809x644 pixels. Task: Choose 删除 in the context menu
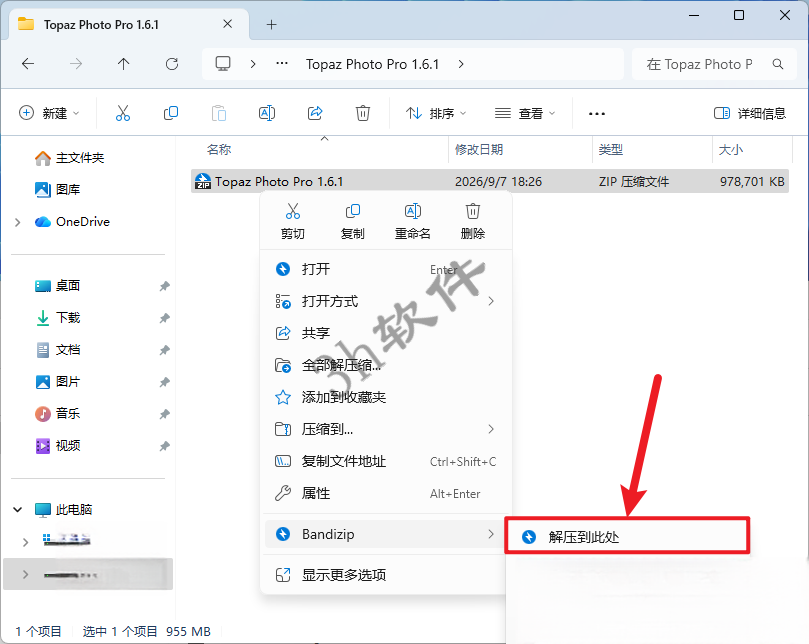pyautogui.click(x=473, y=221)
